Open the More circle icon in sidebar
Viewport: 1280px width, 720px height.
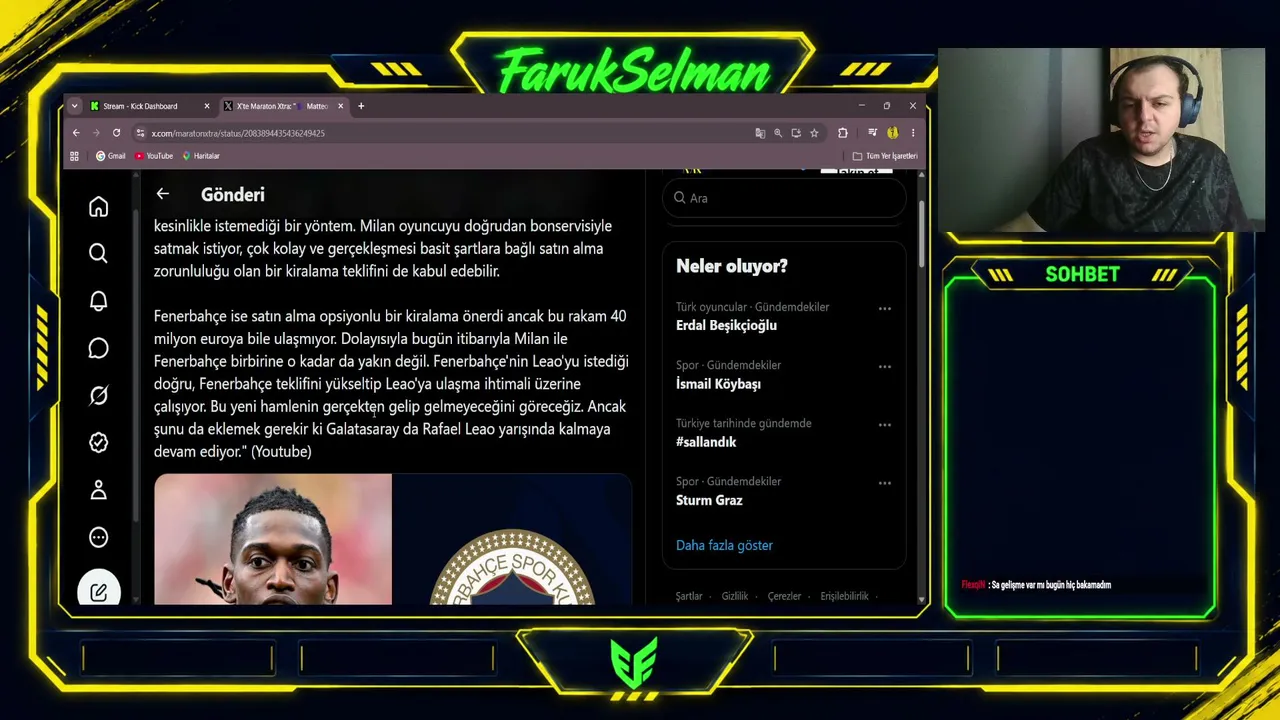98,537
